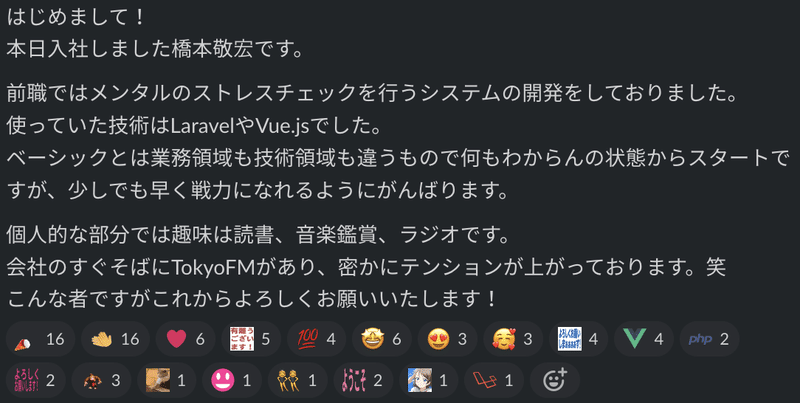Toggle the red Laravel logo reaction
This screenshot has height=403, width=800.
coord(494,380)
